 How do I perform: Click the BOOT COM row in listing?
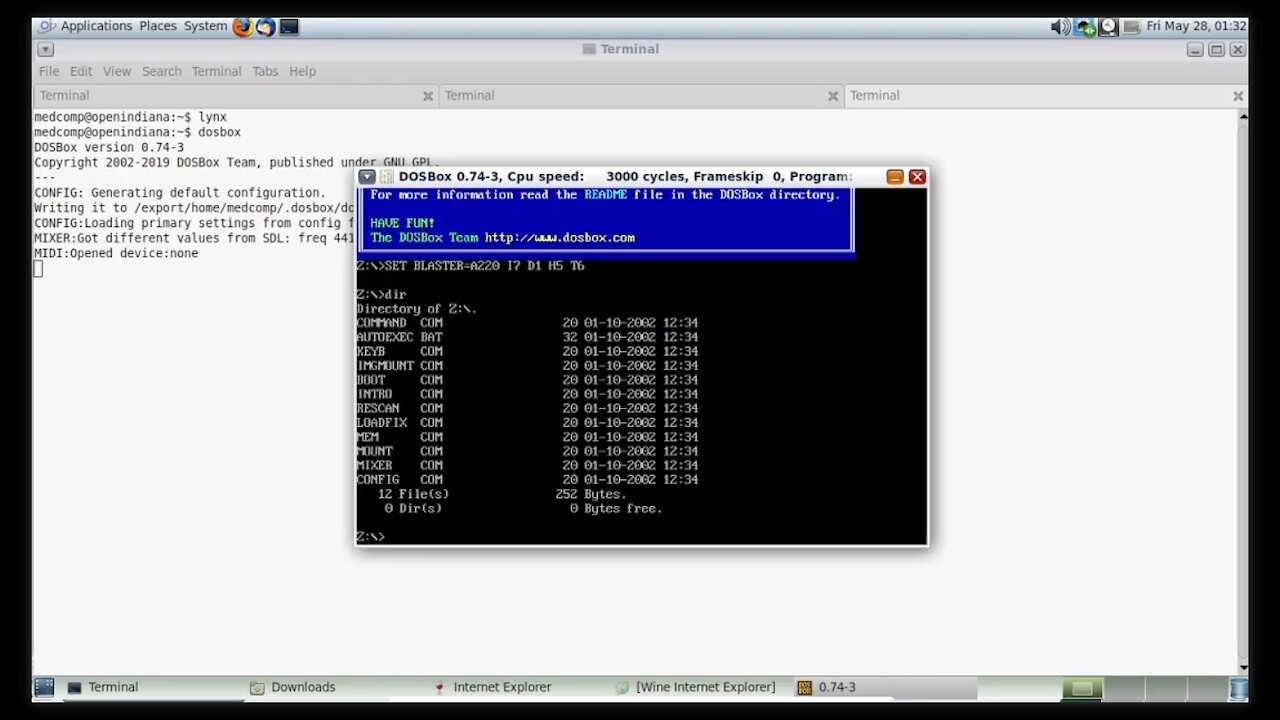pos(527,380)
